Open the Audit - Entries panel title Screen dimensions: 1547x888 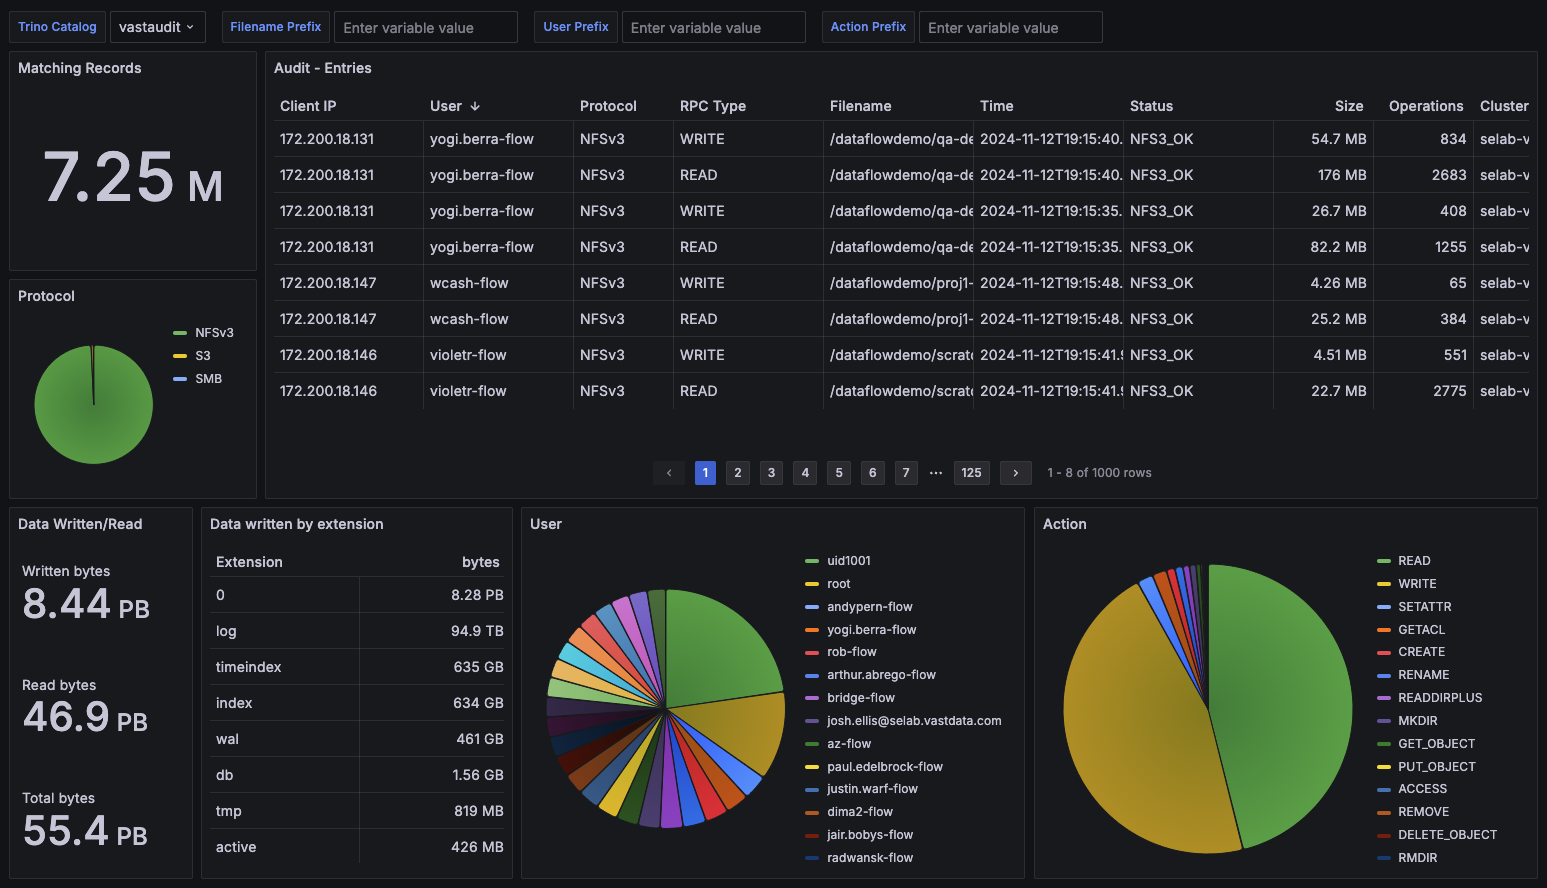point(323,68)
